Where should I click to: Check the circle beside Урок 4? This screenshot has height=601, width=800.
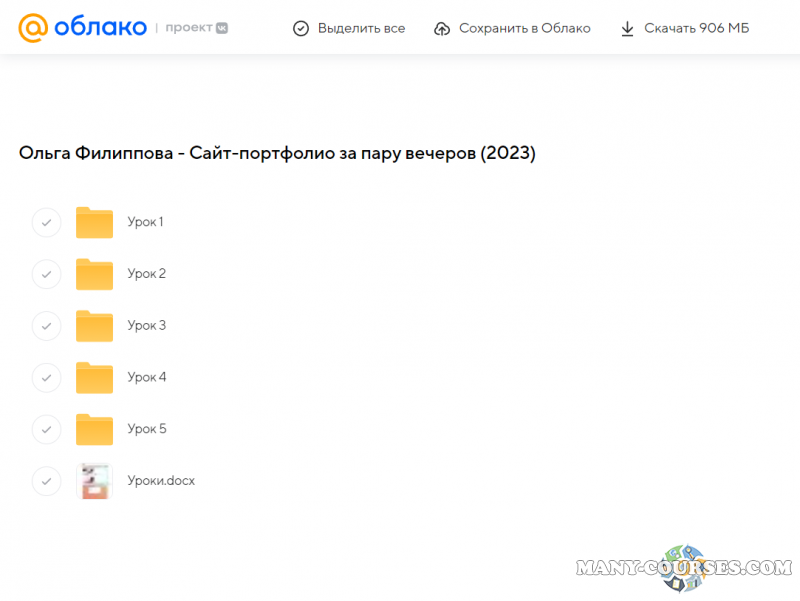click(46, 378)
